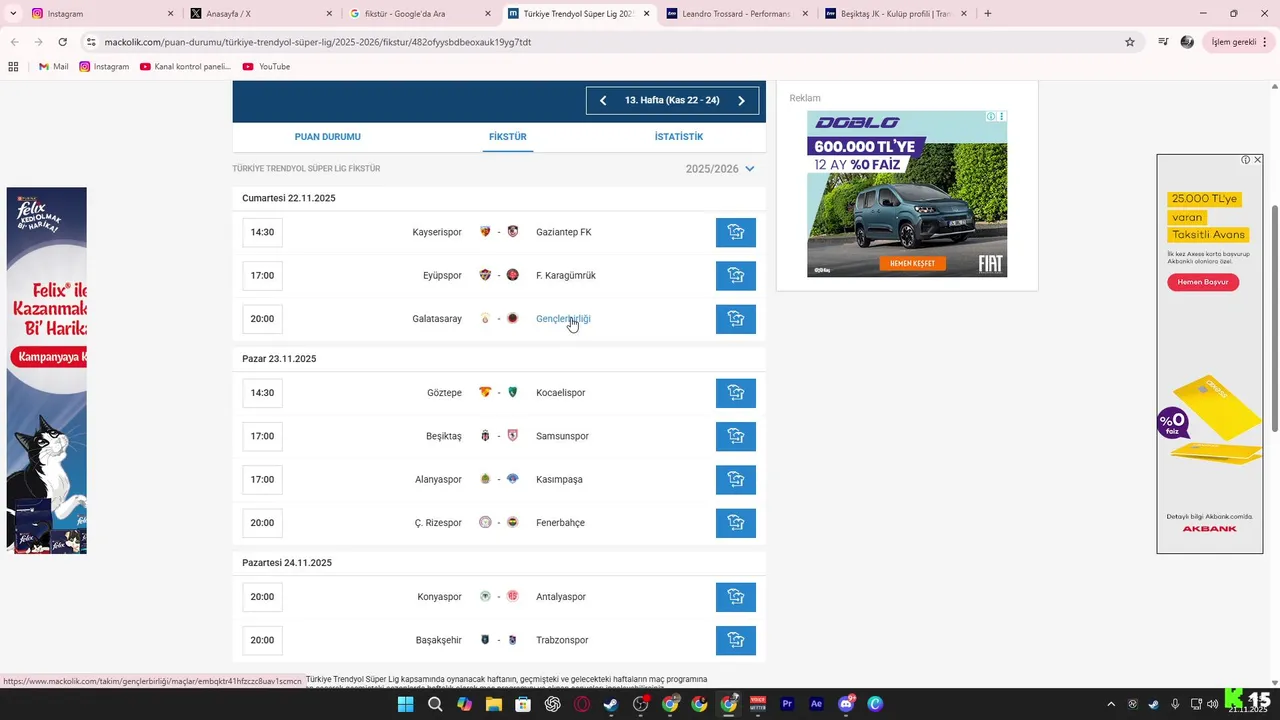The image size is (1280, 720).
Task: Click HEMEN KEŞFET on the Doblo ad
Action: tap(912, 264)
